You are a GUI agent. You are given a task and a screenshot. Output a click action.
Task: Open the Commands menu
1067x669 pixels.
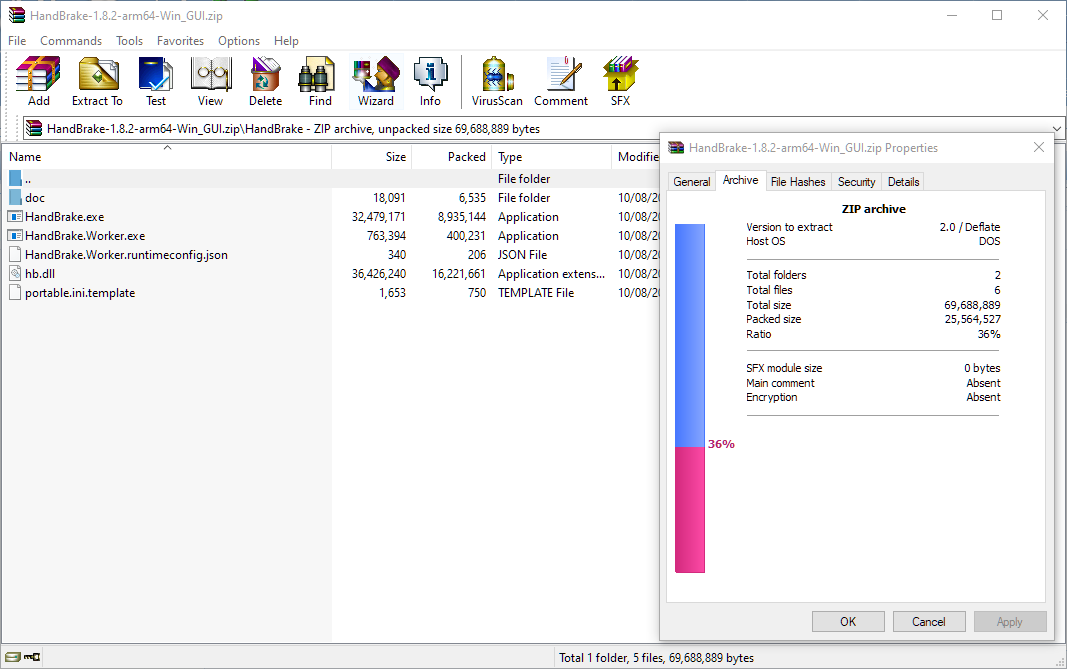(x=71, y=41)
